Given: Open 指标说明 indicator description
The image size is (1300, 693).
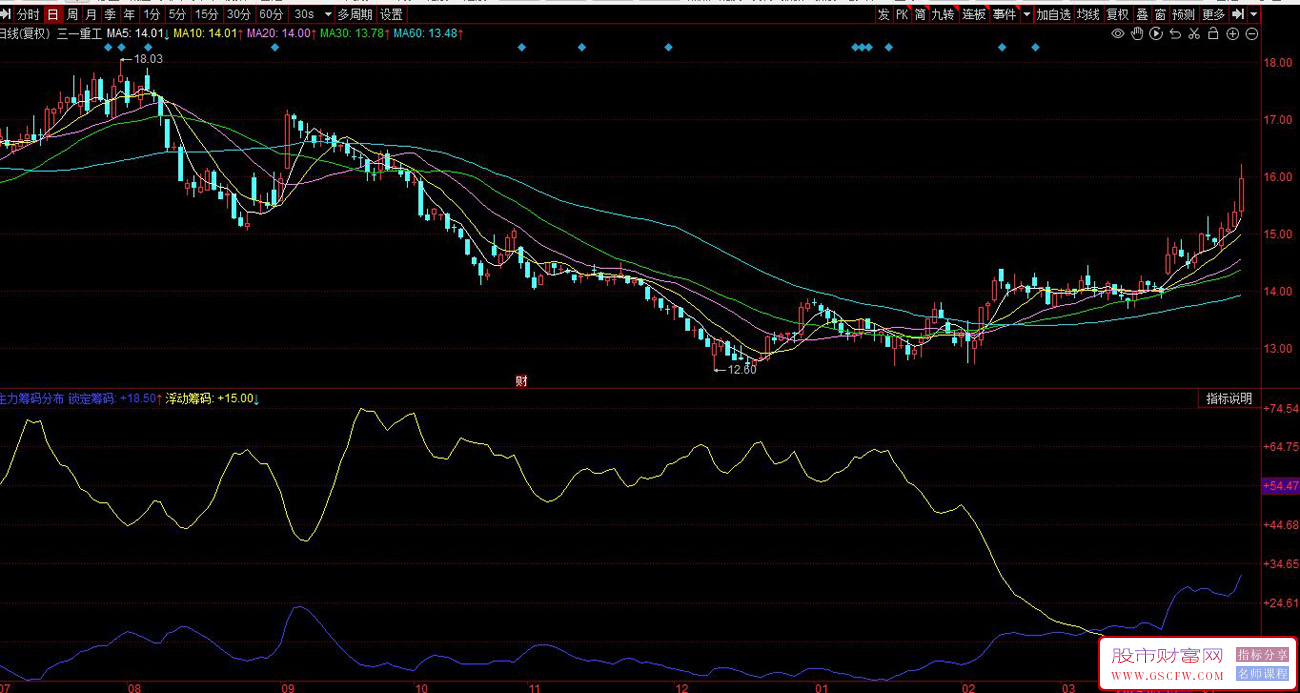Looking at the screenshot, I should click(x=1228, y=398).
